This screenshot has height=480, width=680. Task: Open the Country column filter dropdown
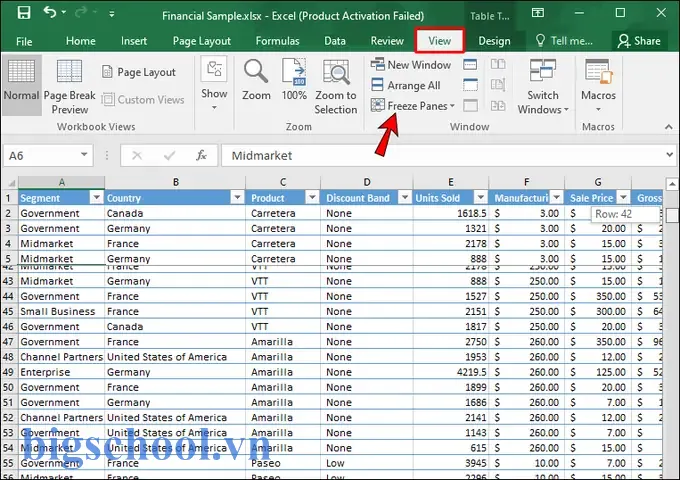point(237,198)
